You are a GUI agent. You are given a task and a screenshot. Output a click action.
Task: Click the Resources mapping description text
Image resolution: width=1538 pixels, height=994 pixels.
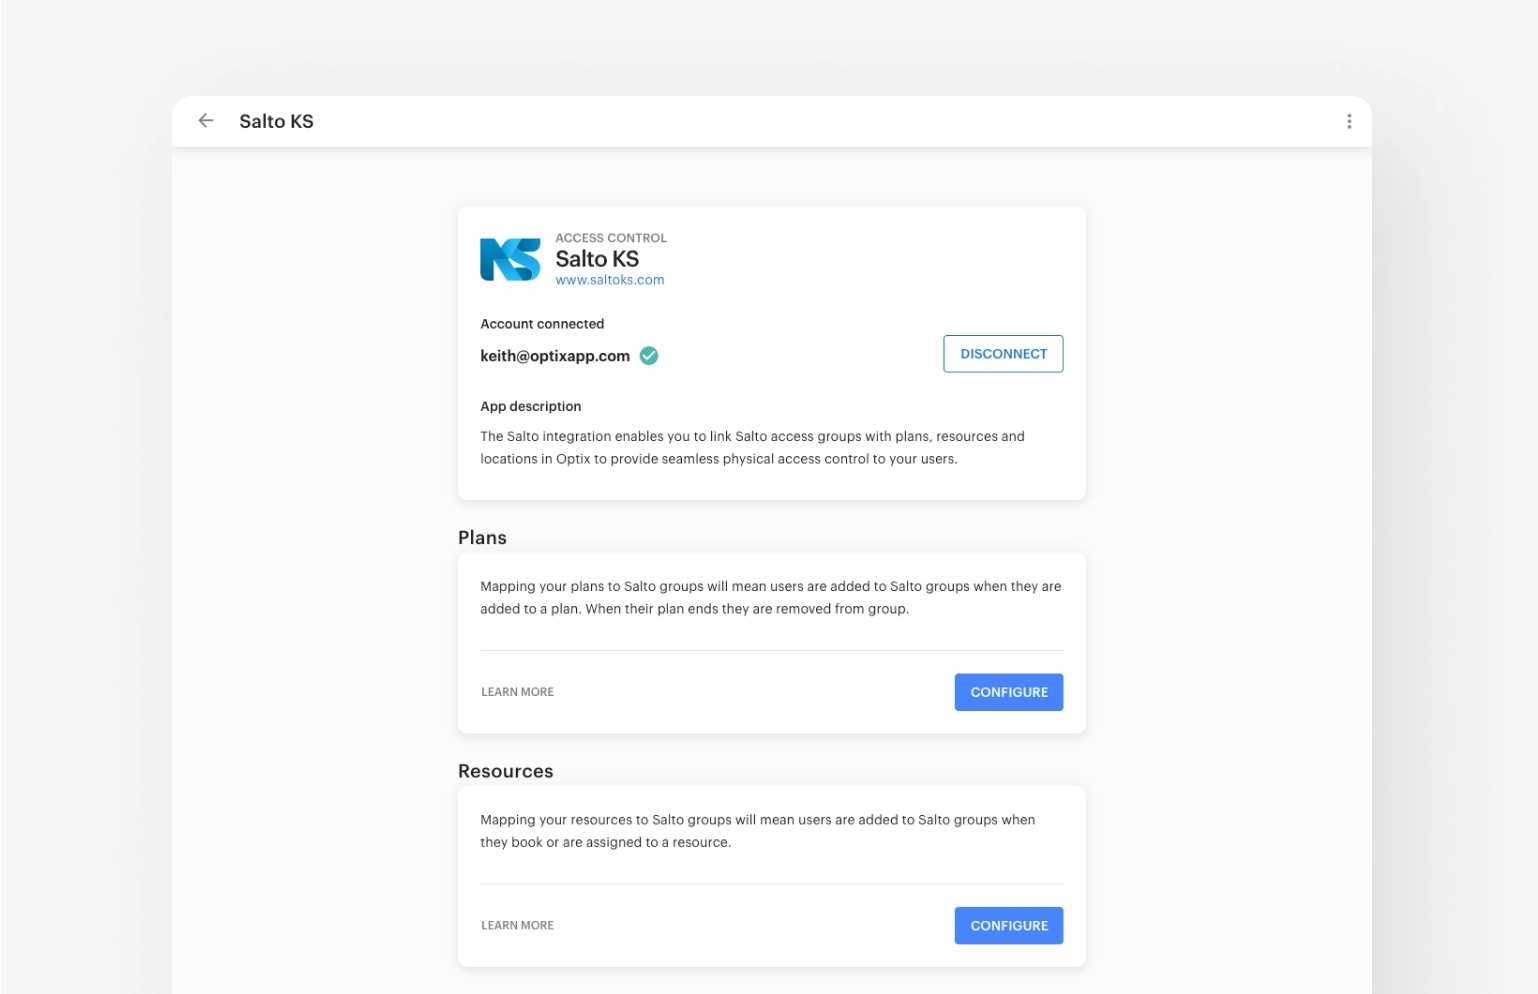pyautogui.click(x=757, y=831)
